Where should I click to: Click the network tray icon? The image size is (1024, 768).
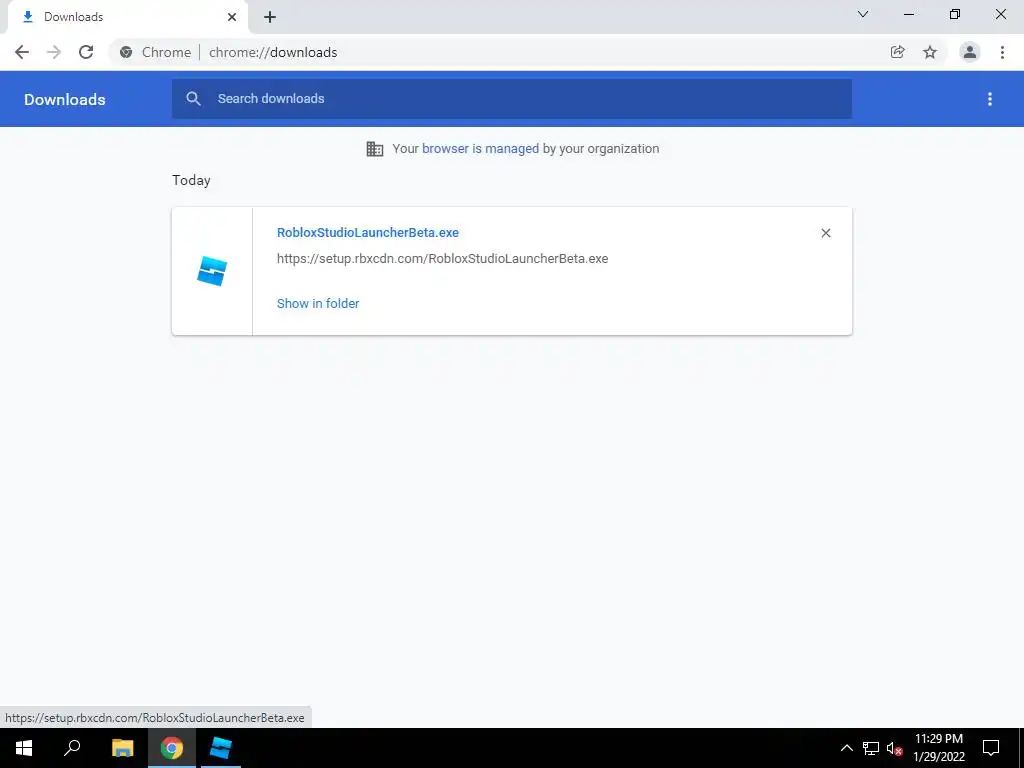coord(871,748)
